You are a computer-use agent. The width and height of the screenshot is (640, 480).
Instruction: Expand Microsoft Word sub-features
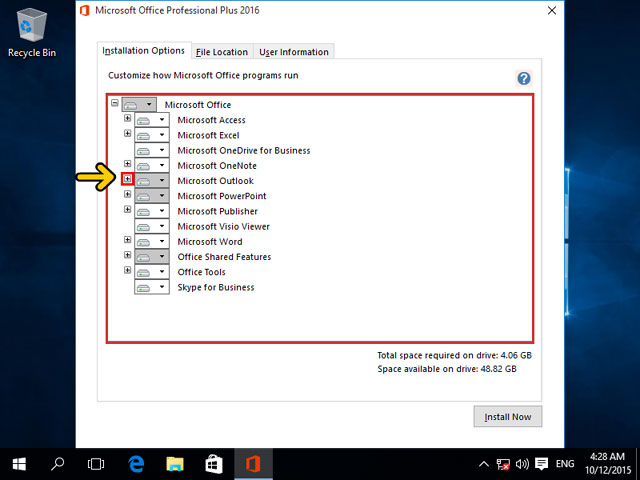[127, 240]
